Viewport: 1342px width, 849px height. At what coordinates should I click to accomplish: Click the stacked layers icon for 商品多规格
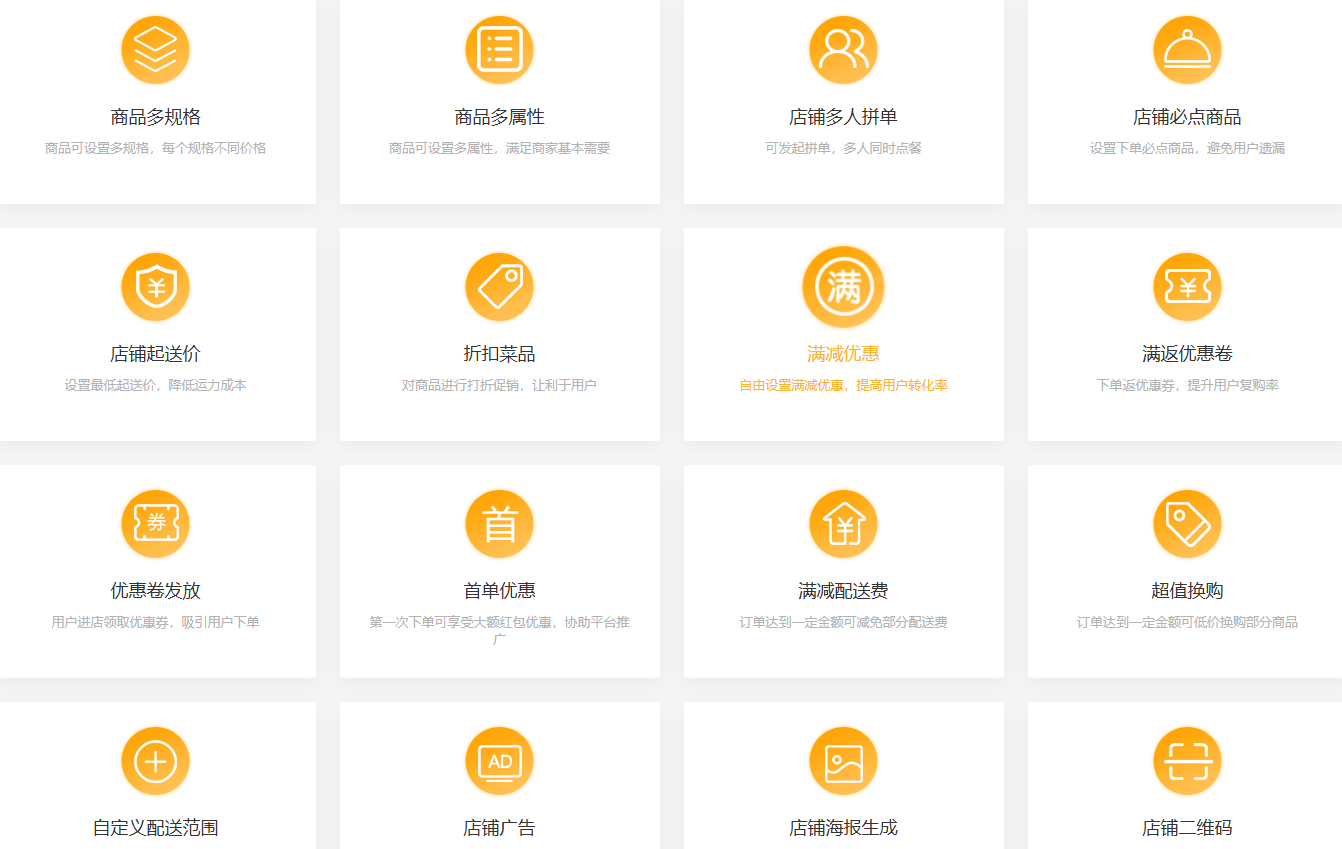coord(155,50)
